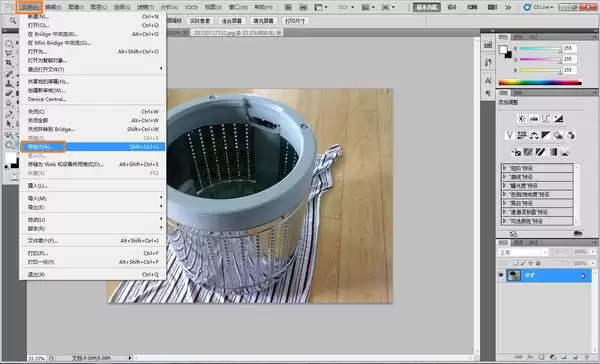Click the Black & White adjustment icon
This screenshot has width=600, height=364.
click(546, 135)
